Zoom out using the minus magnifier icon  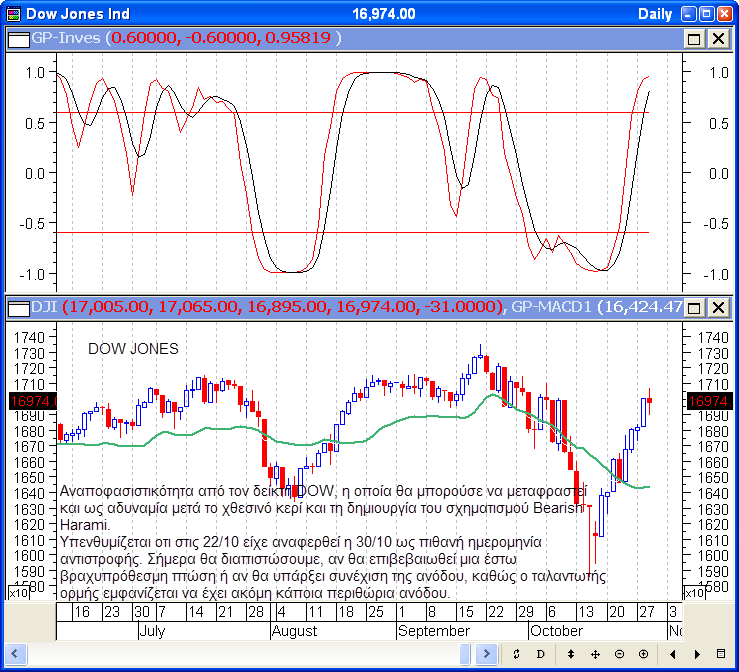tap(619, 654)
